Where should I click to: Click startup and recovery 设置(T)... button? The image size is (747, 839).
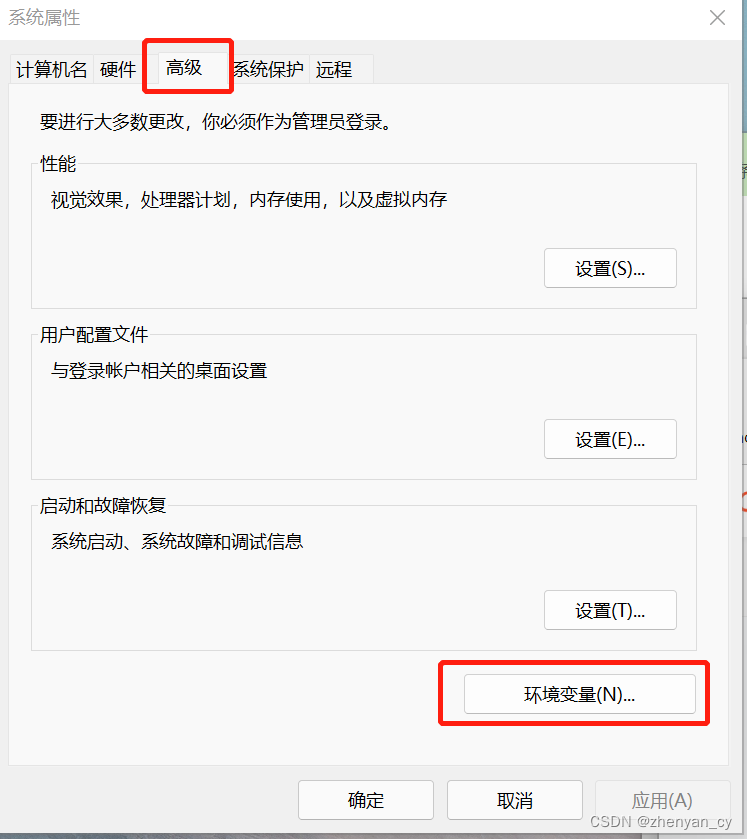click(x=610, y=611)
